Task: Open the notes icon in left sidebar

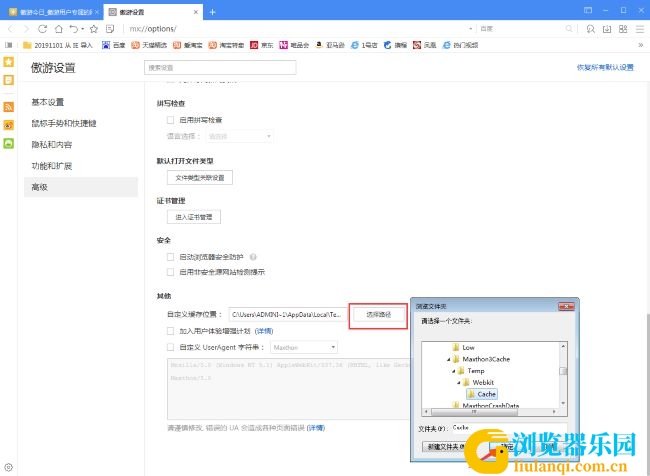Action: (x=8, y=80)
